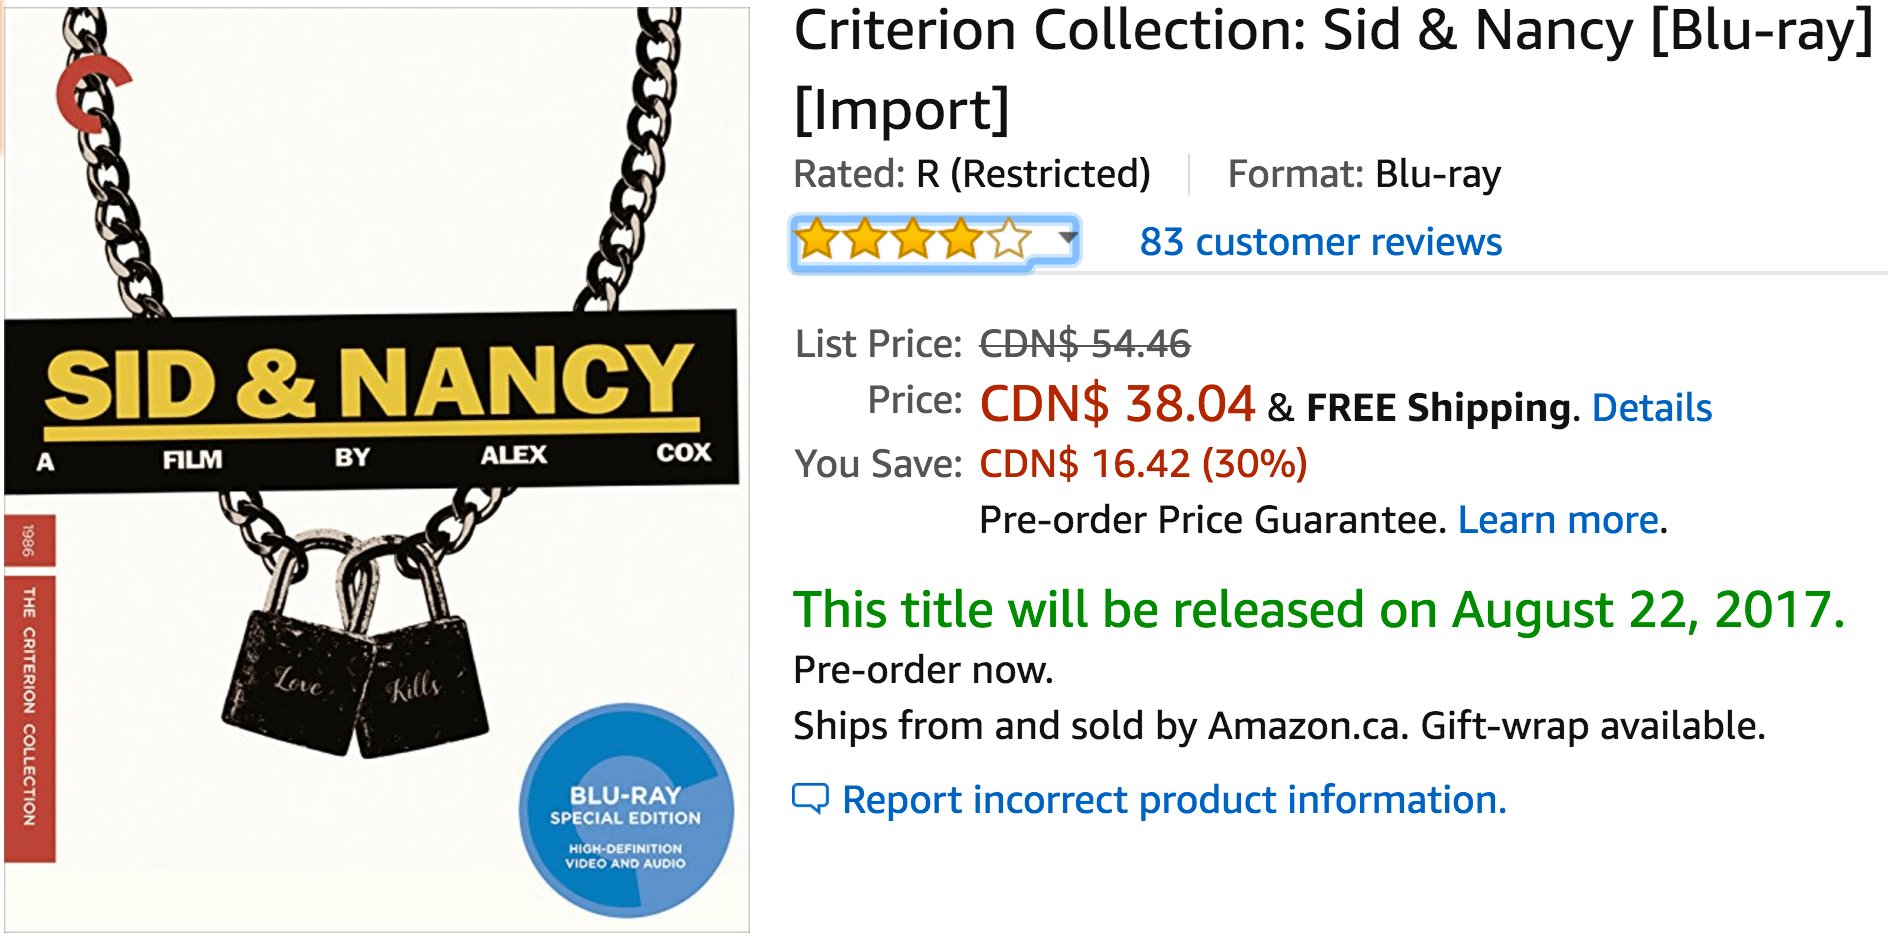Click the product title Criterion Collection: Sid & Nancy
The image size is (1888, 940).
(1333, 69)
